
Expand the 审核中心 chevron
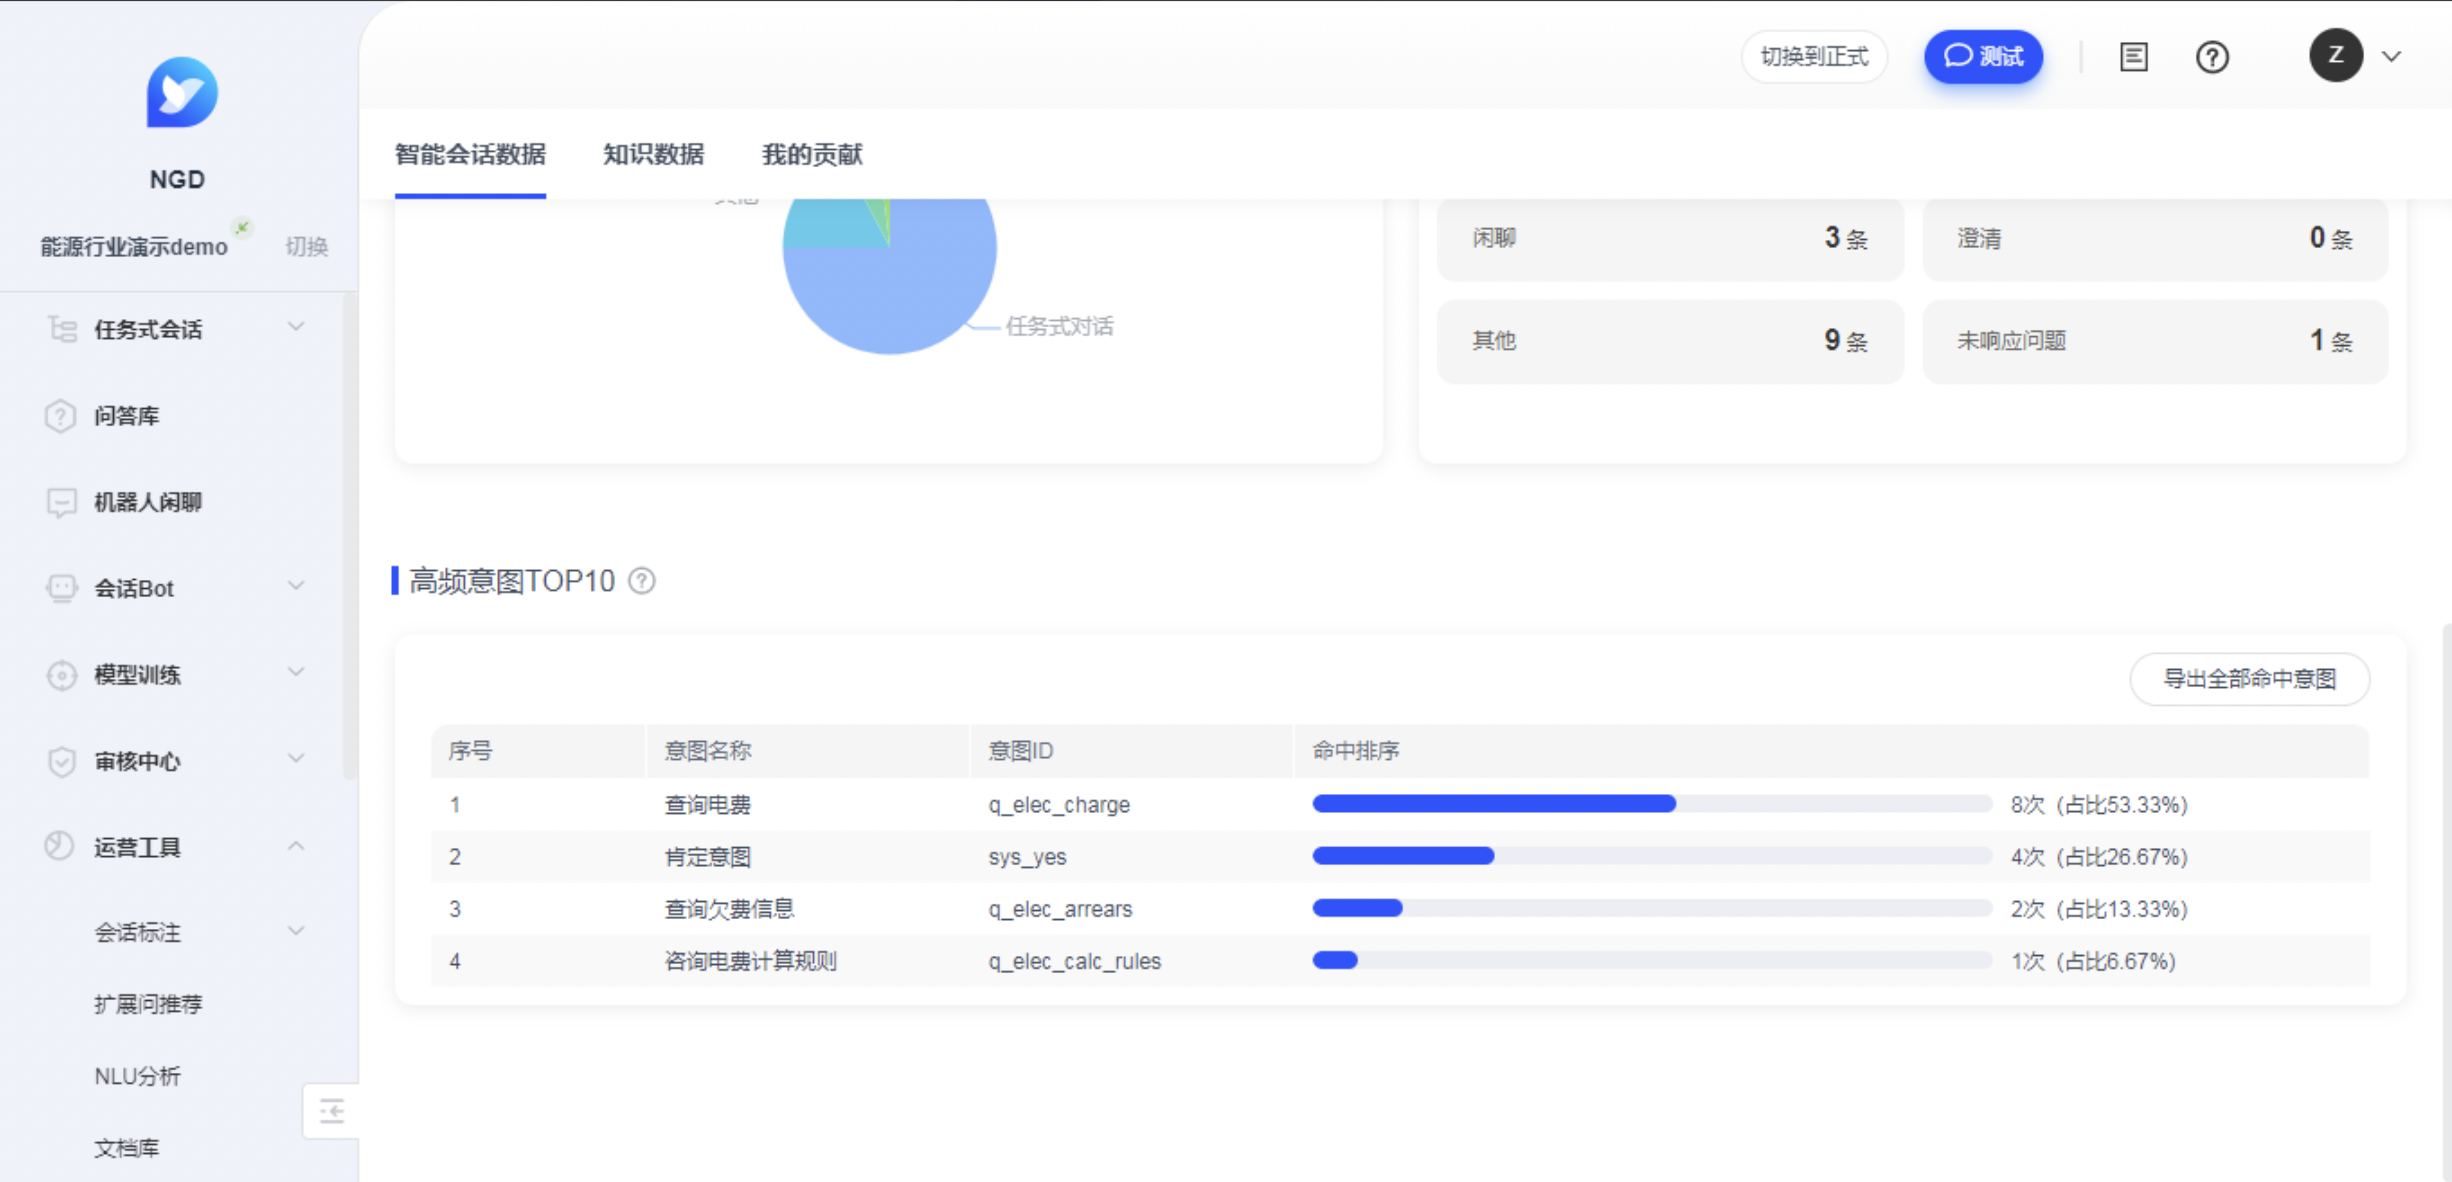(296, 759)
